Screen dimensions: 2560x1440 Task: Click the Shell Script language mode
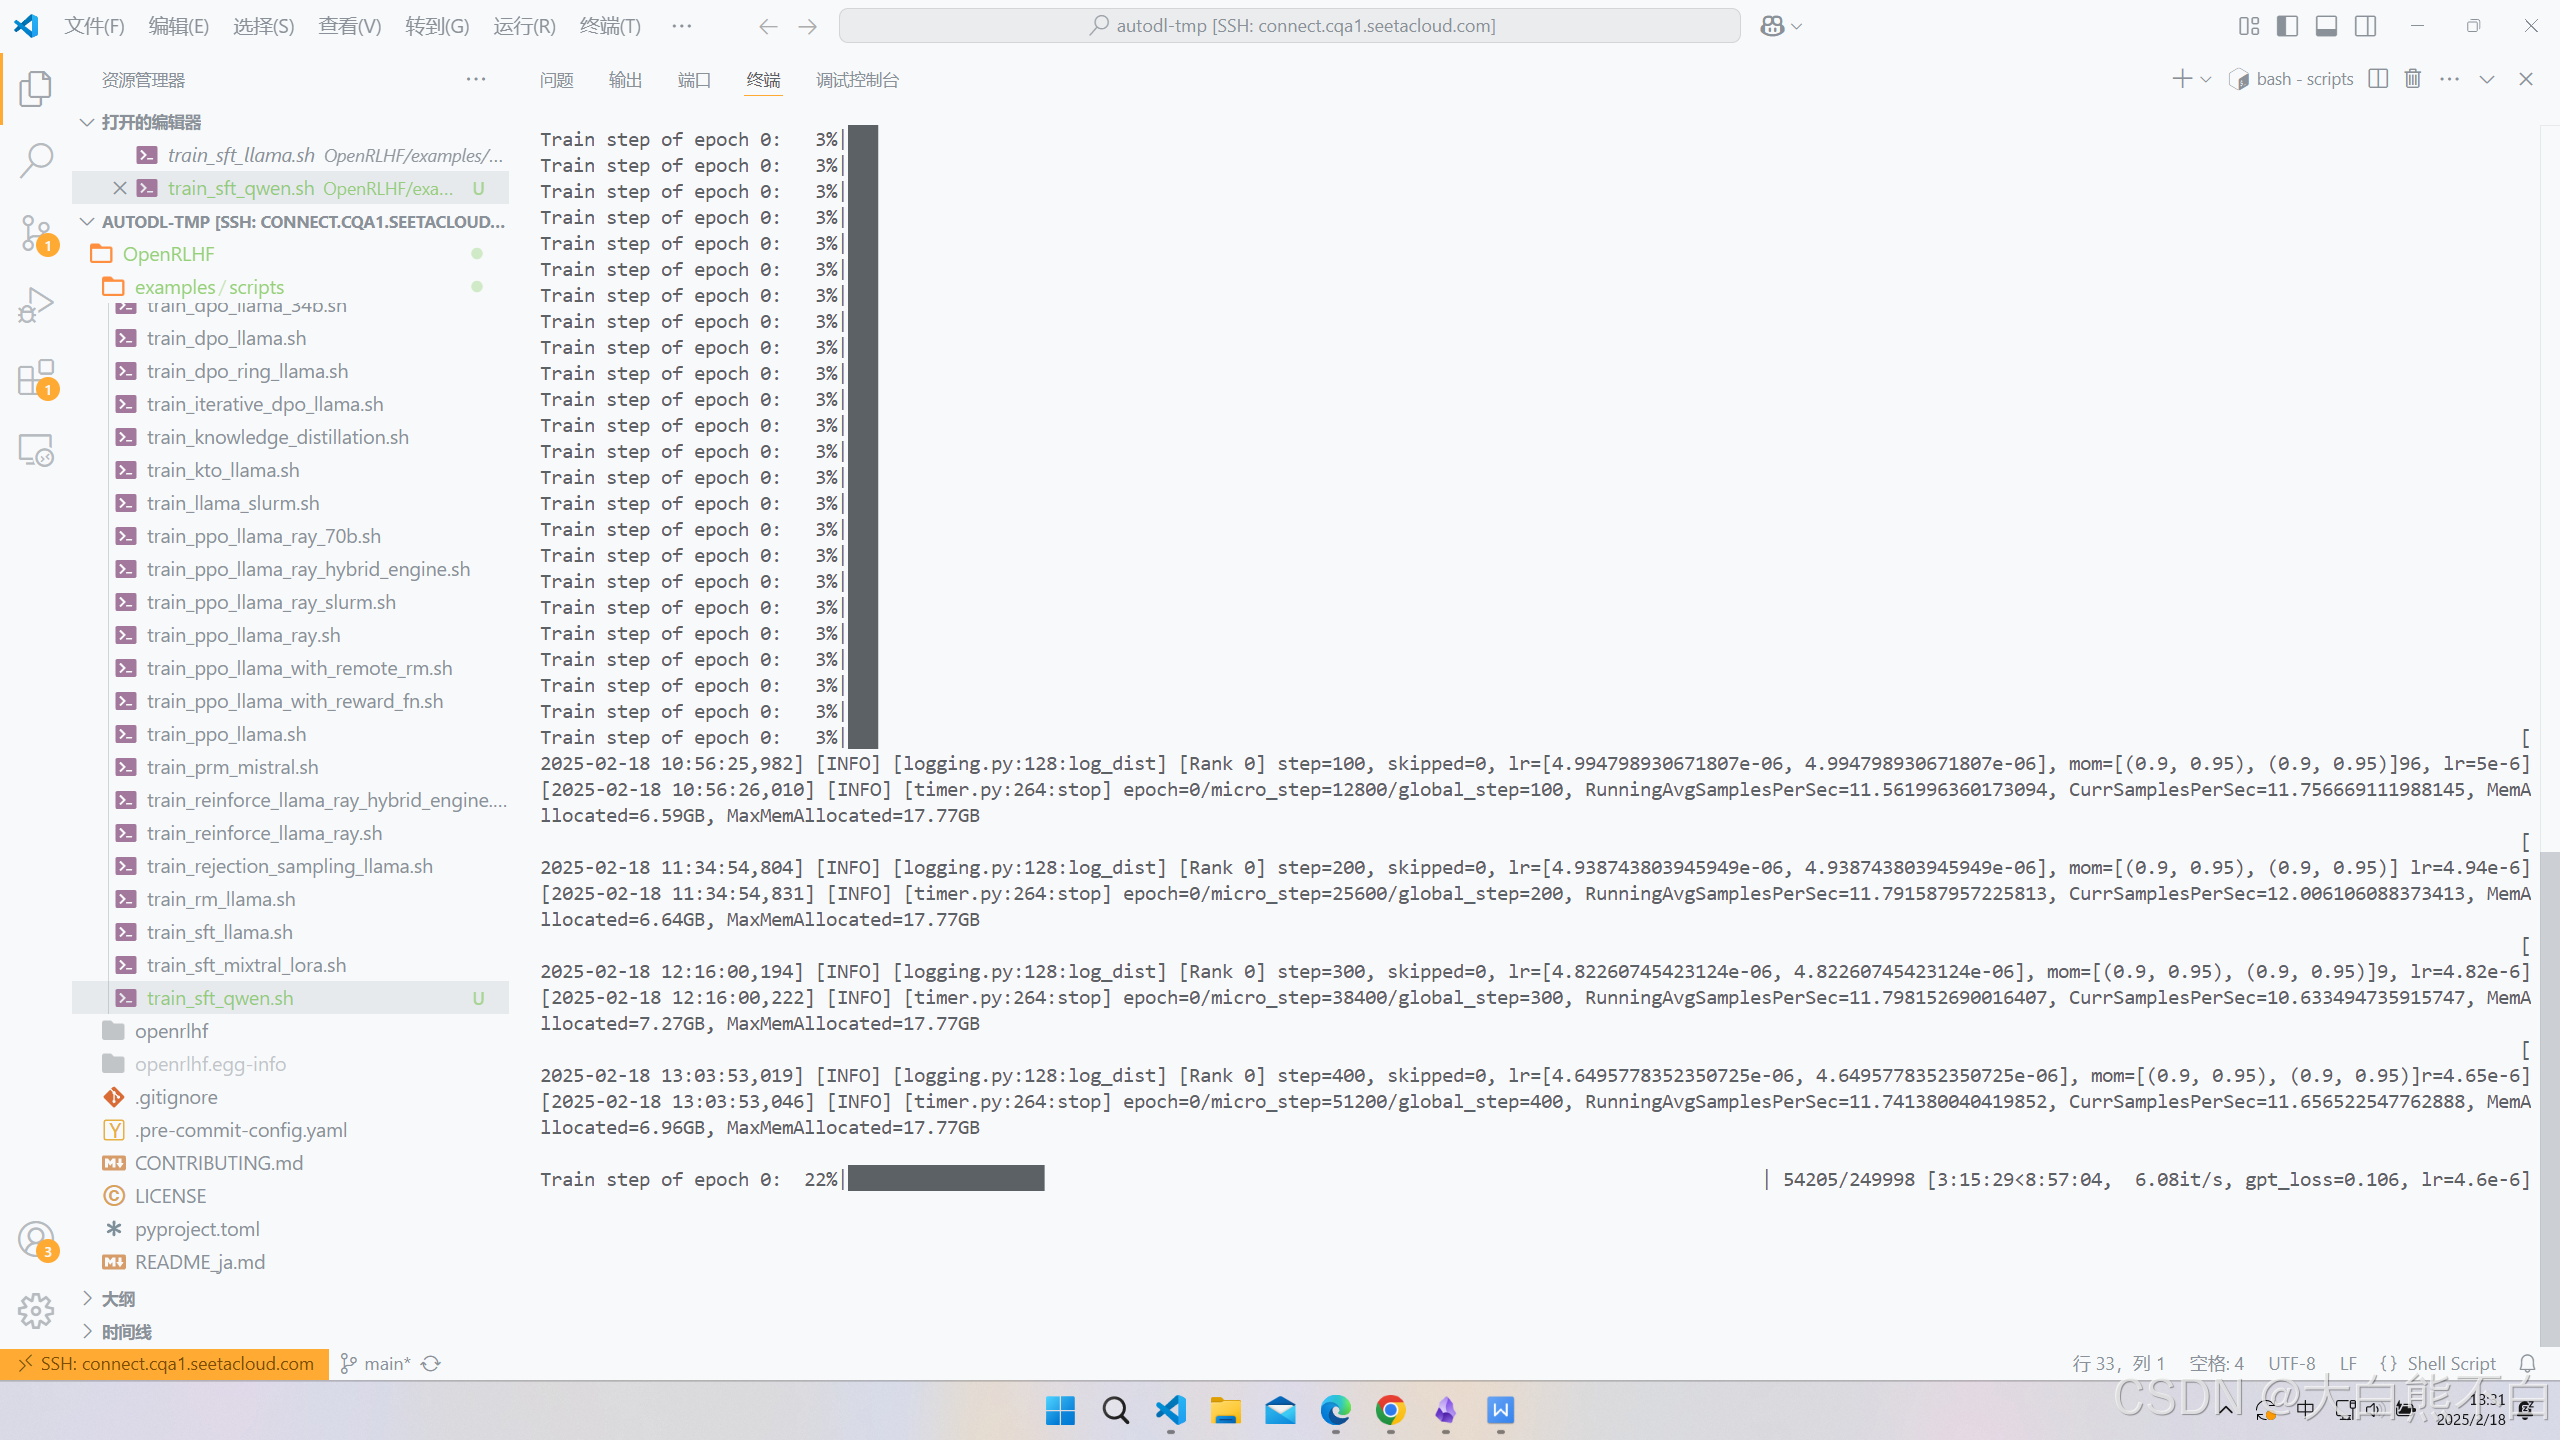(2450, 1364)
